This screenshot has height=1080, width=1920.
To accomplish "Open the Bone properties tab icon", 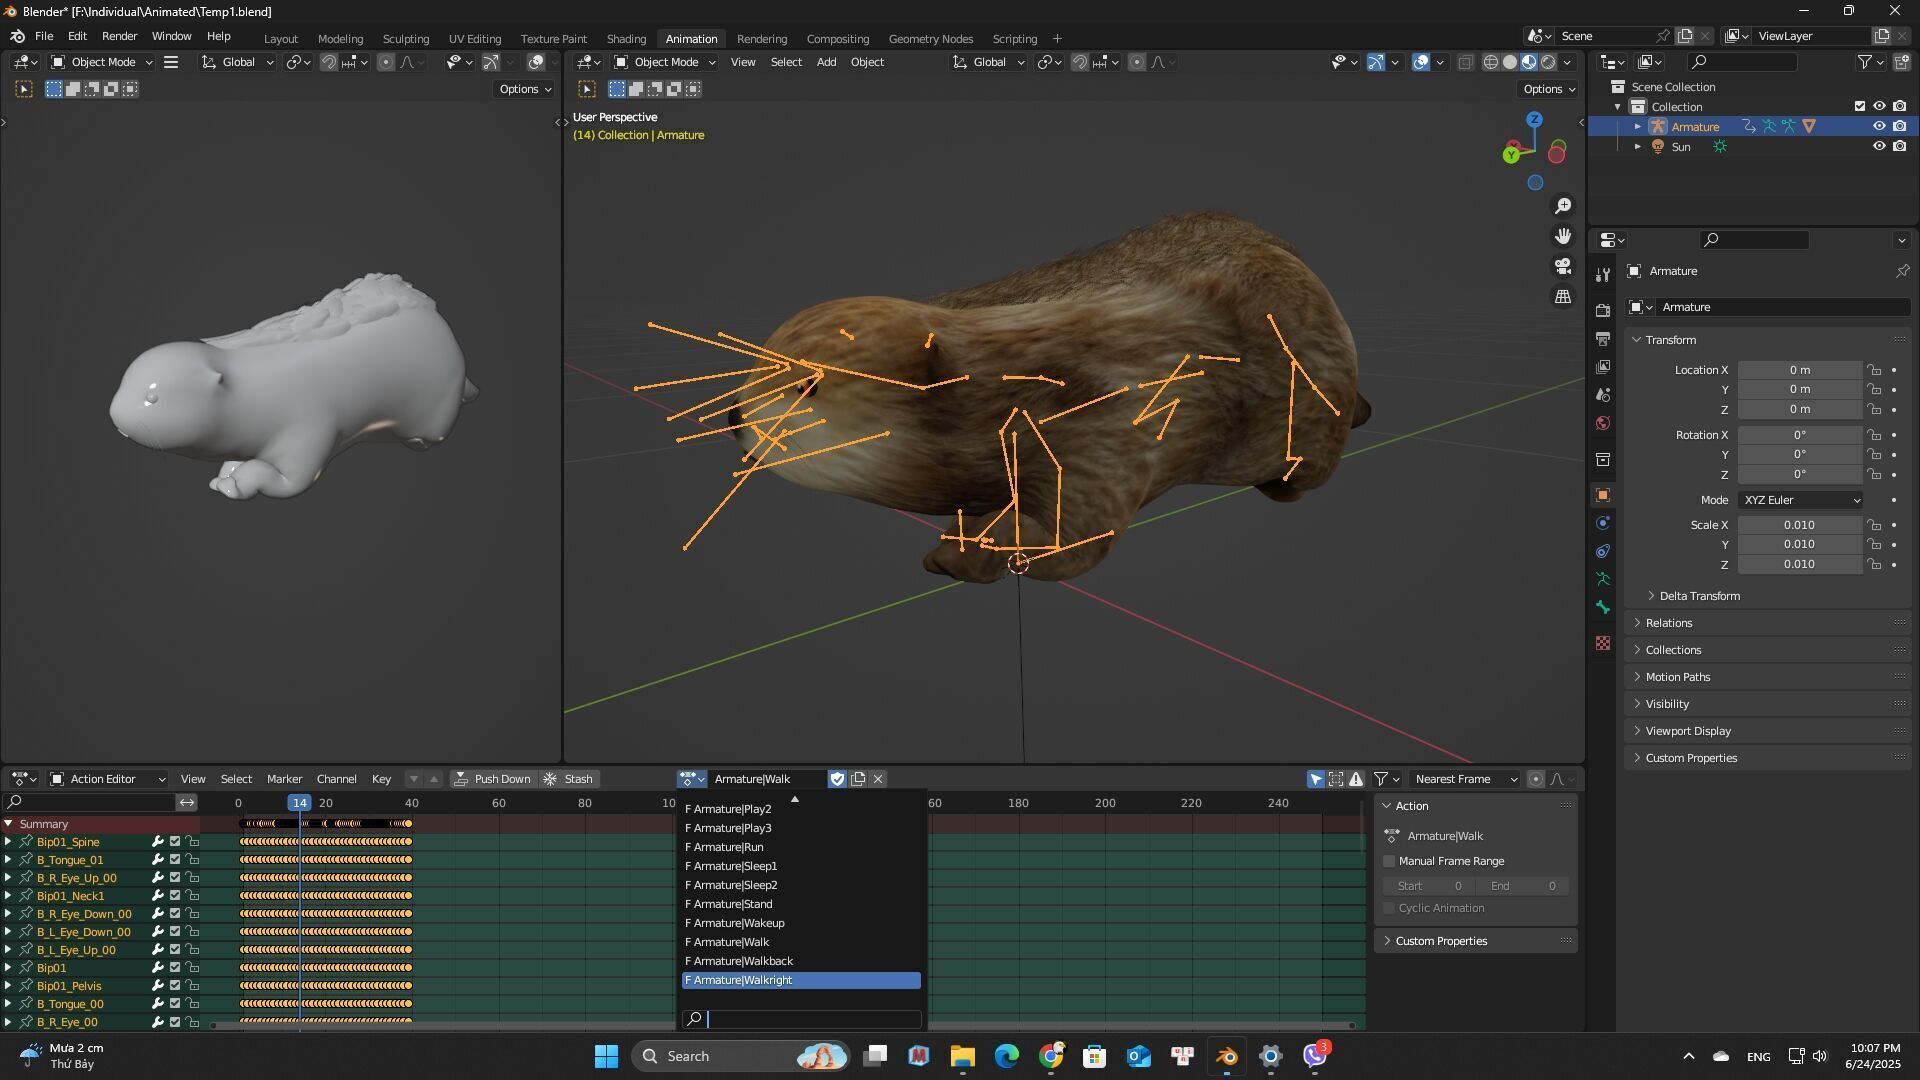I will (x=1603, y=607).
